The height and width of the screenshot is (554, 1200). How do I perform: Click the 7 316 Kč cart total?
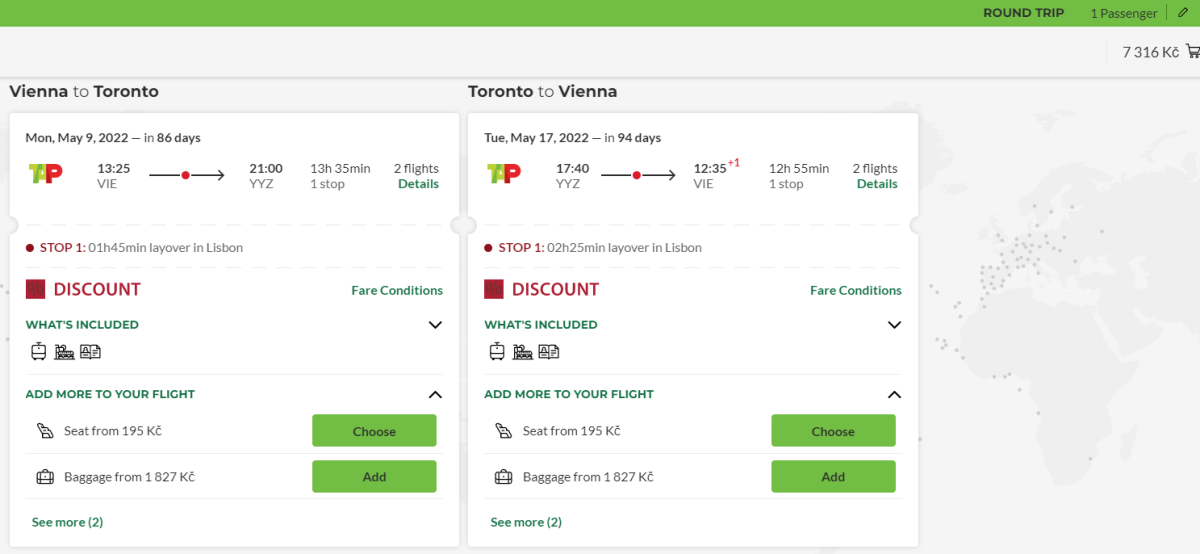point(1150,52)
